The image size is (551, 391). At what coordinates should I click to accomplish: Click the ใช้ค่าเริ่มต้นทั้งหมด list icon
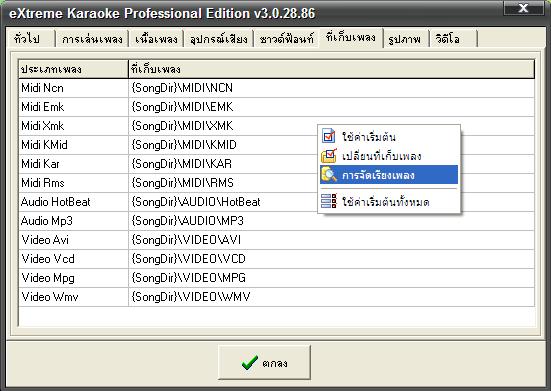click(329, 201)
